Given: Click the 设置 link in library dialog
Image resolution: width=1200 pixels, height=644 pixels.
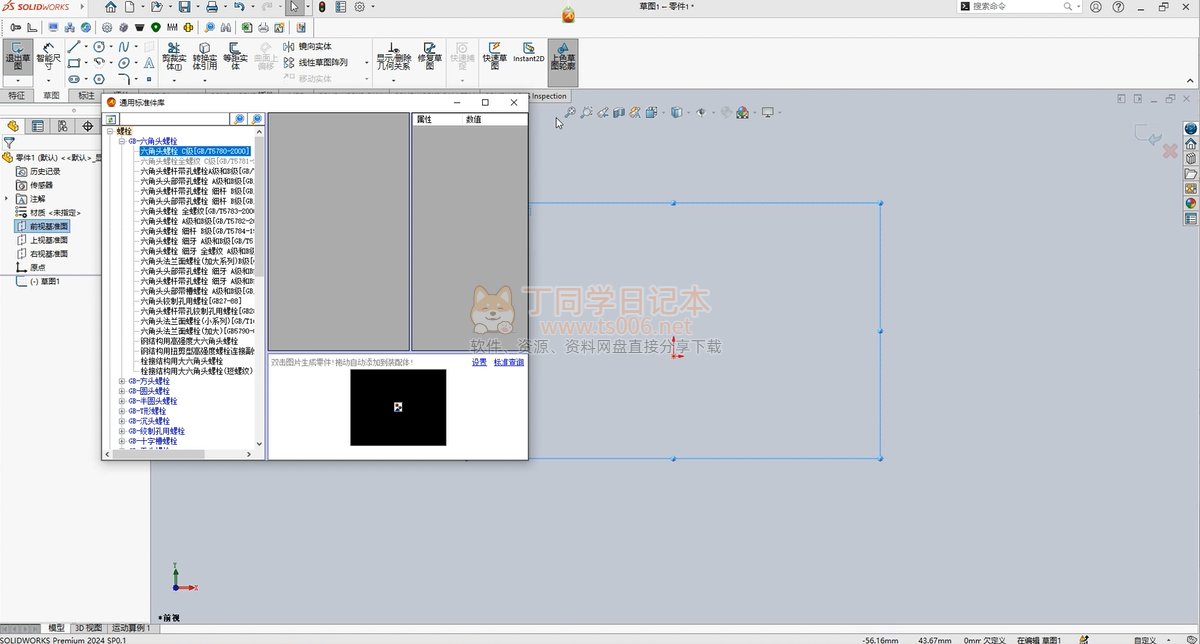Looking at the screenshot, I should (479, 362).
